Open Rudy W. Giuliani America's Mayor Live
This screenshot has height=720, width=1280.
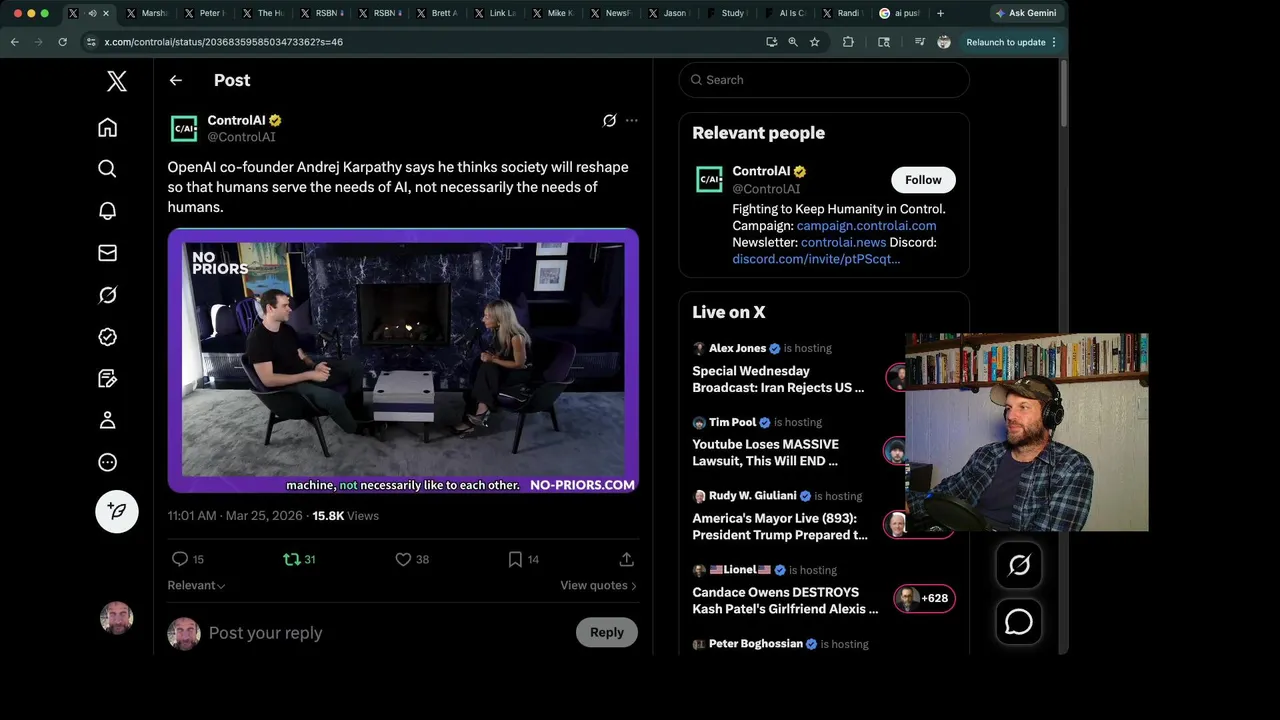pyautogui.click(x=780, y=526)
